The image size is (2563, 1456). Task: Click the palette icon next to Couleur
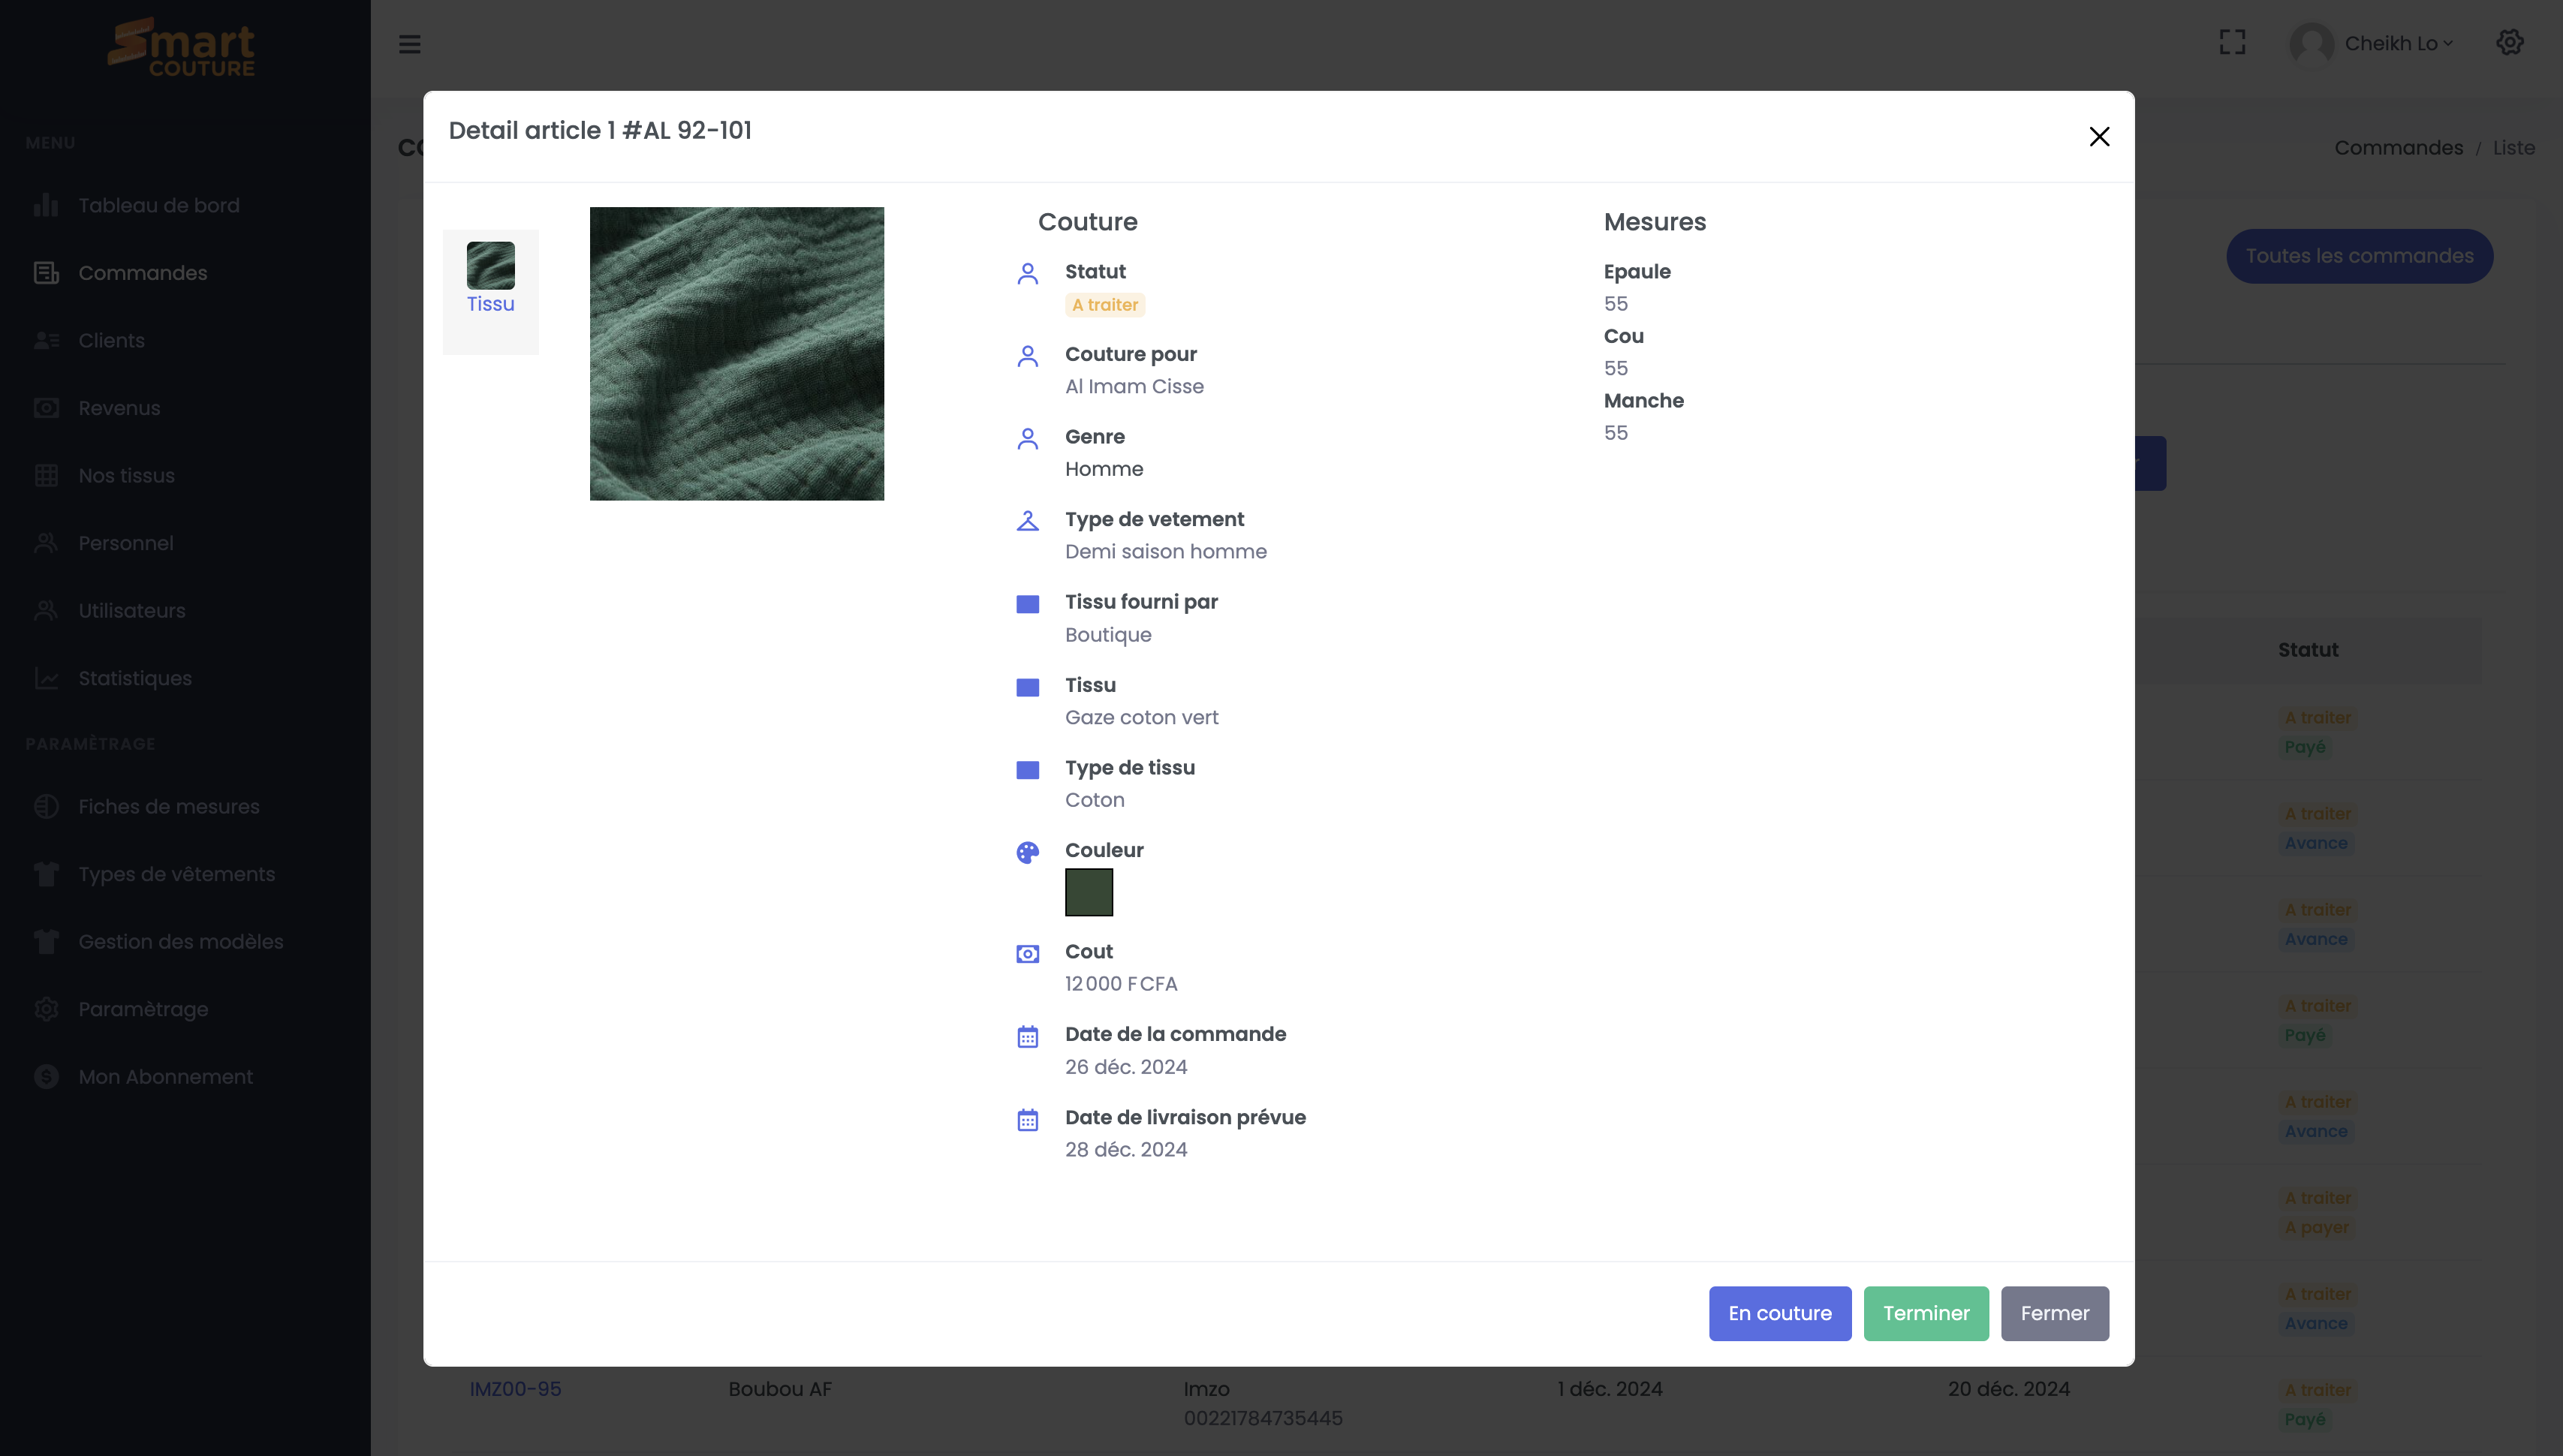click(1027, 852)
